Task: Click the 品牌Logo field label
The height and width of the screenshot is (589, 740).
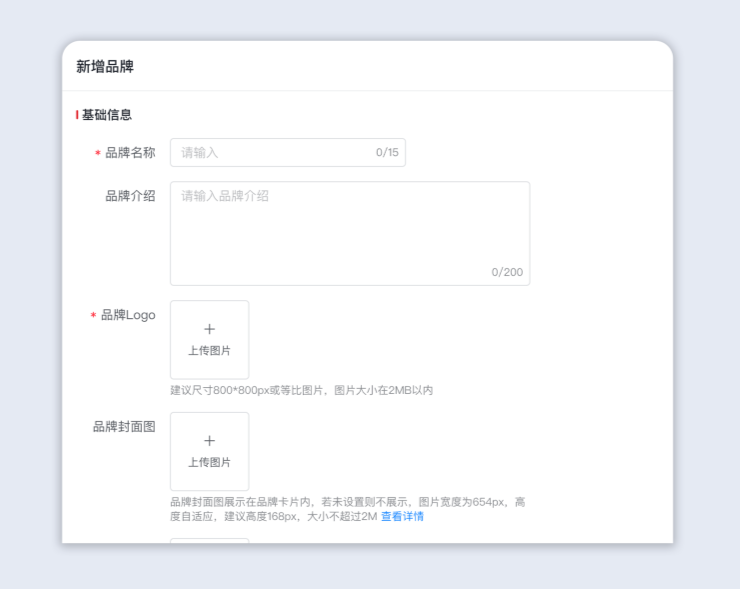Action: pyautogui.click(x=128, y=315)
